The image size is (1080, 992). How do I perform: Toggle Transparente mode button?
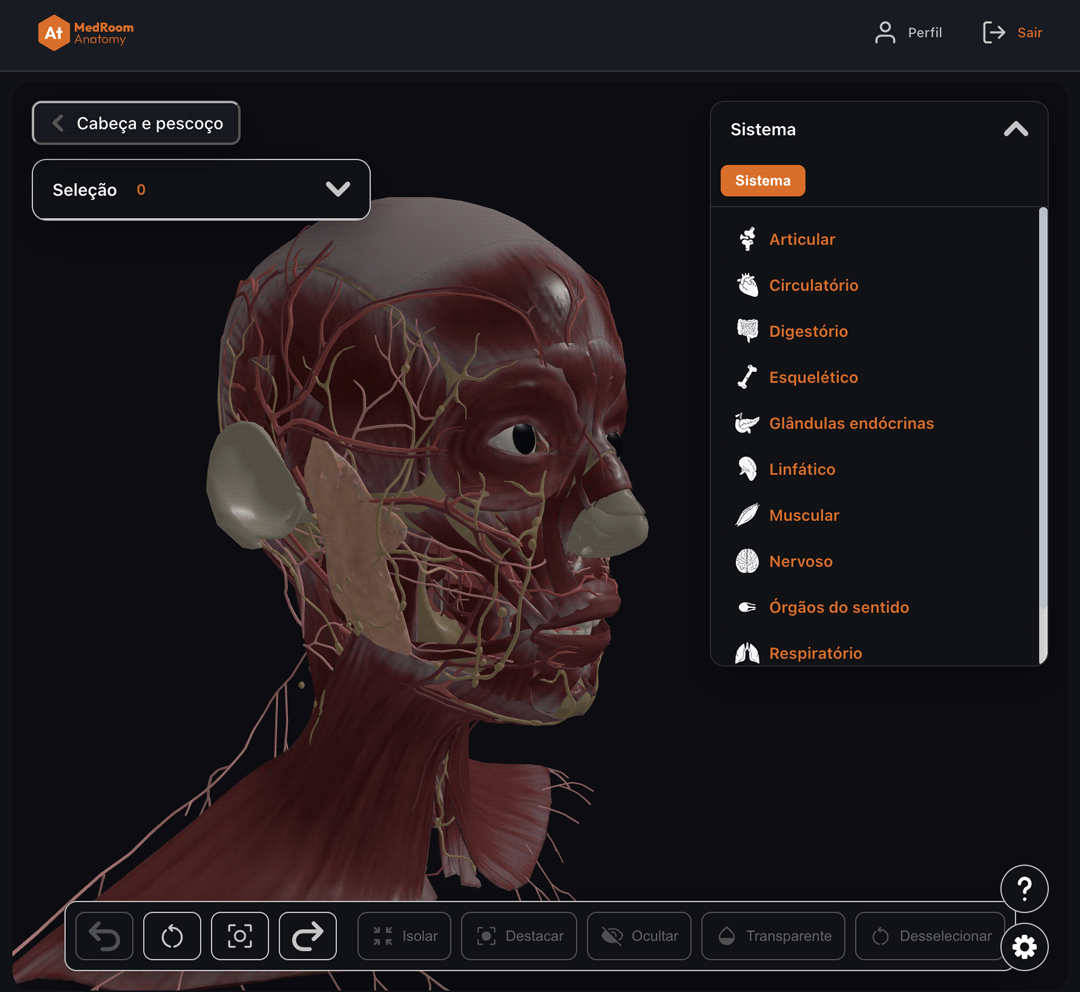point(773,936)
